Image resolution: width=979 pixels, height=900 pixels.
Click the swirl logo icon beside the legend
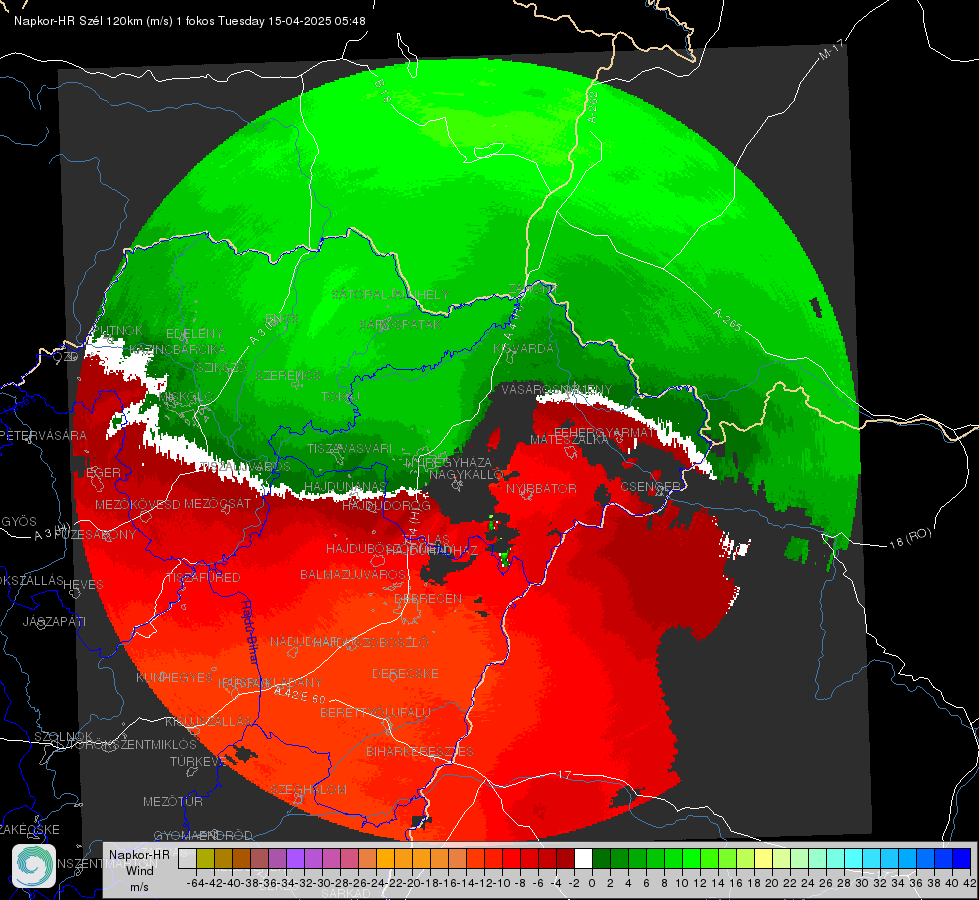pyautogui.click(x=34, y=866)
